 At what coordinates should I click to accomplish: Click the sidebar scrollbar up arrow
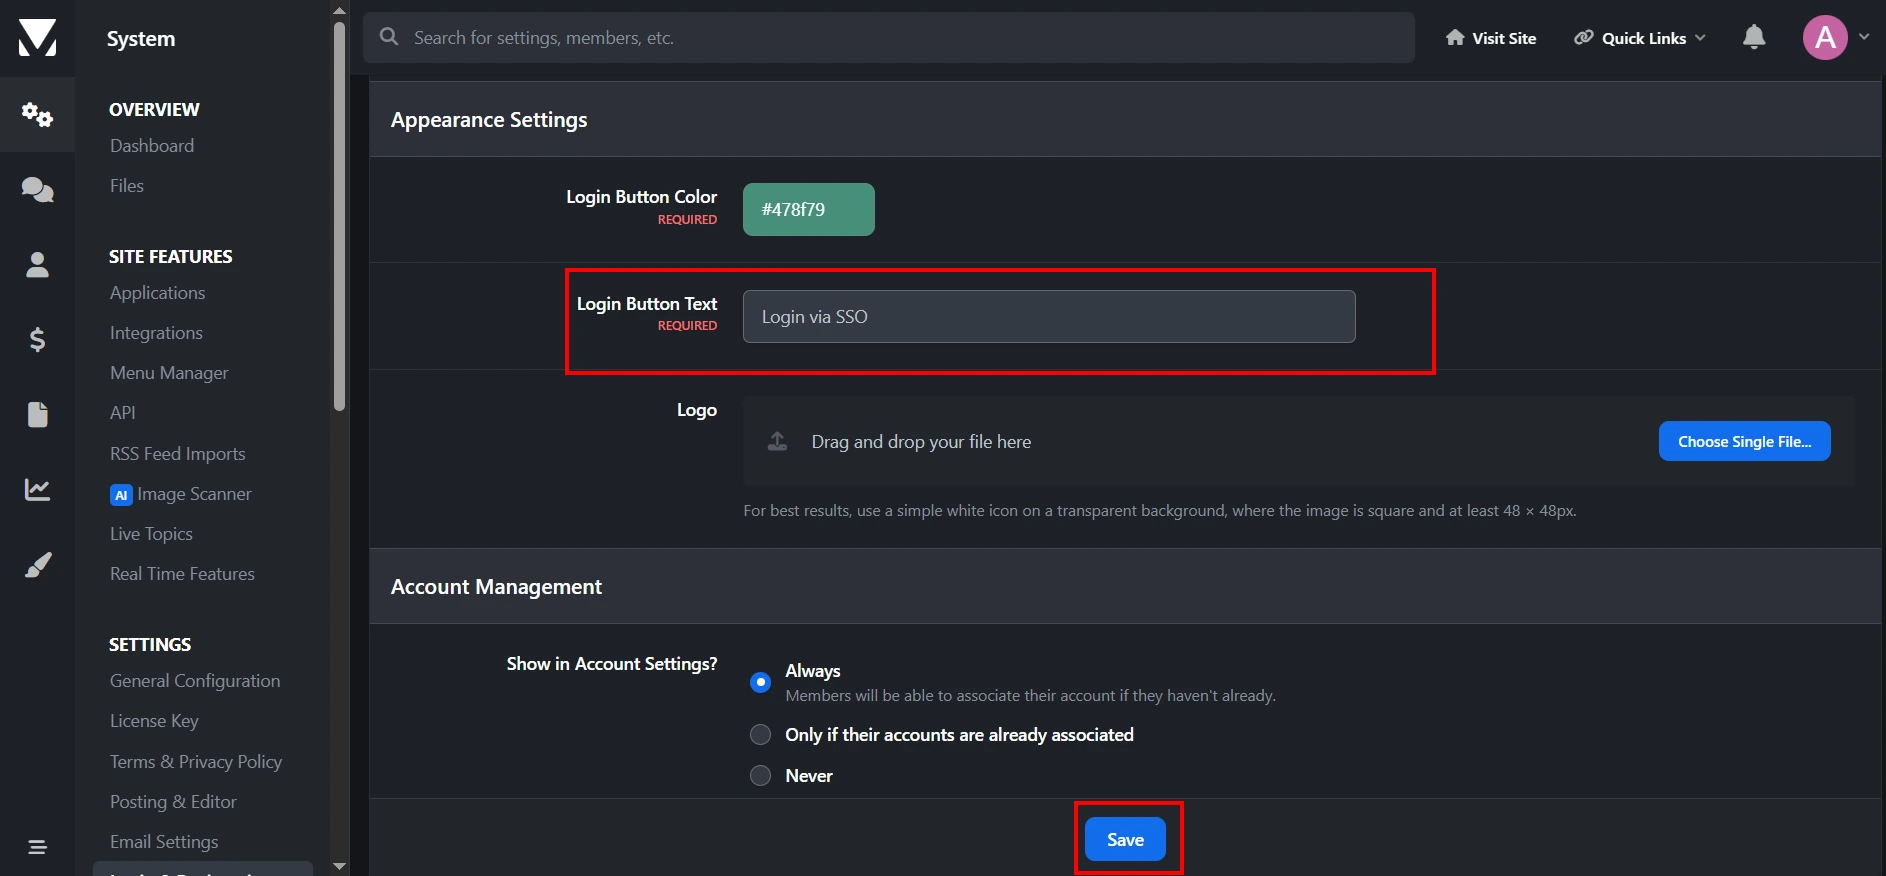click(339, 10)
